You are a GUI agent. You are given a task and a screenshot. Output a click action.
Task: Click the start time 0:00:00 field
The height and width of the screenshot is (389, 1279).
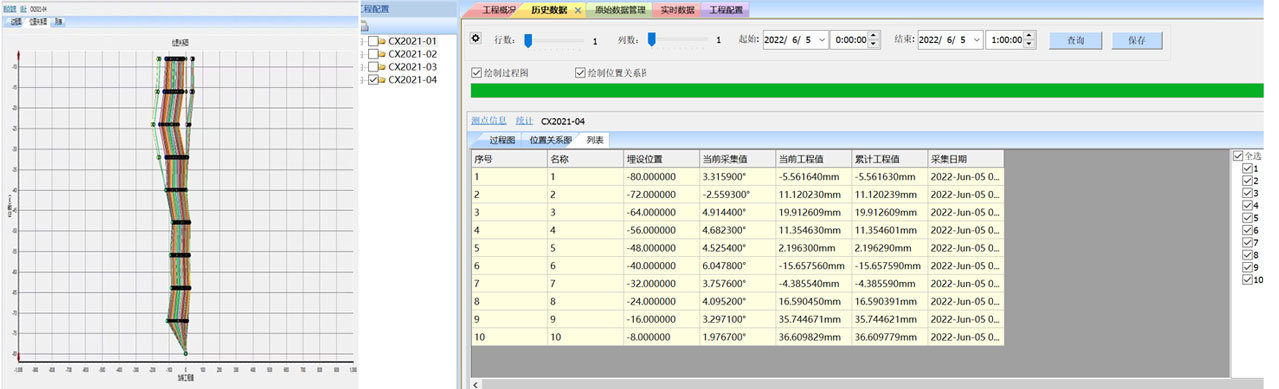(849, 40)
